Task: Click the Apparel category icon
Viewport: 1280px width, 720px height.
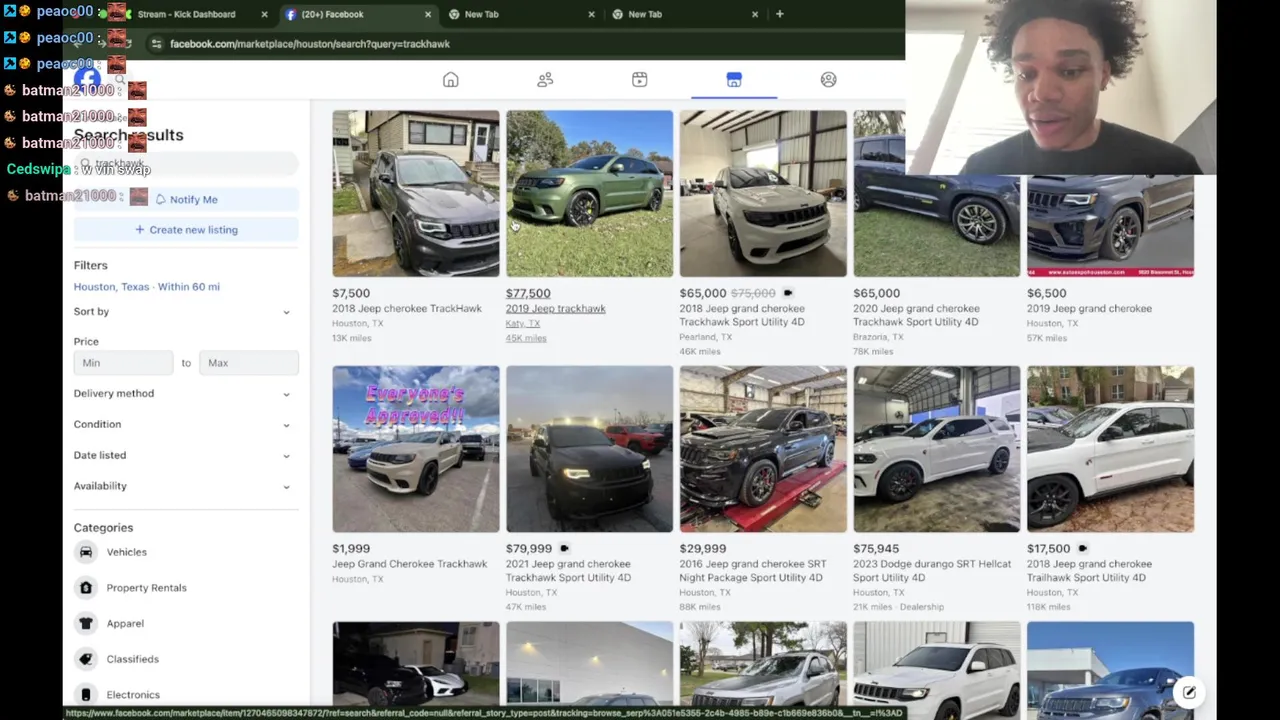Action: 86,623
